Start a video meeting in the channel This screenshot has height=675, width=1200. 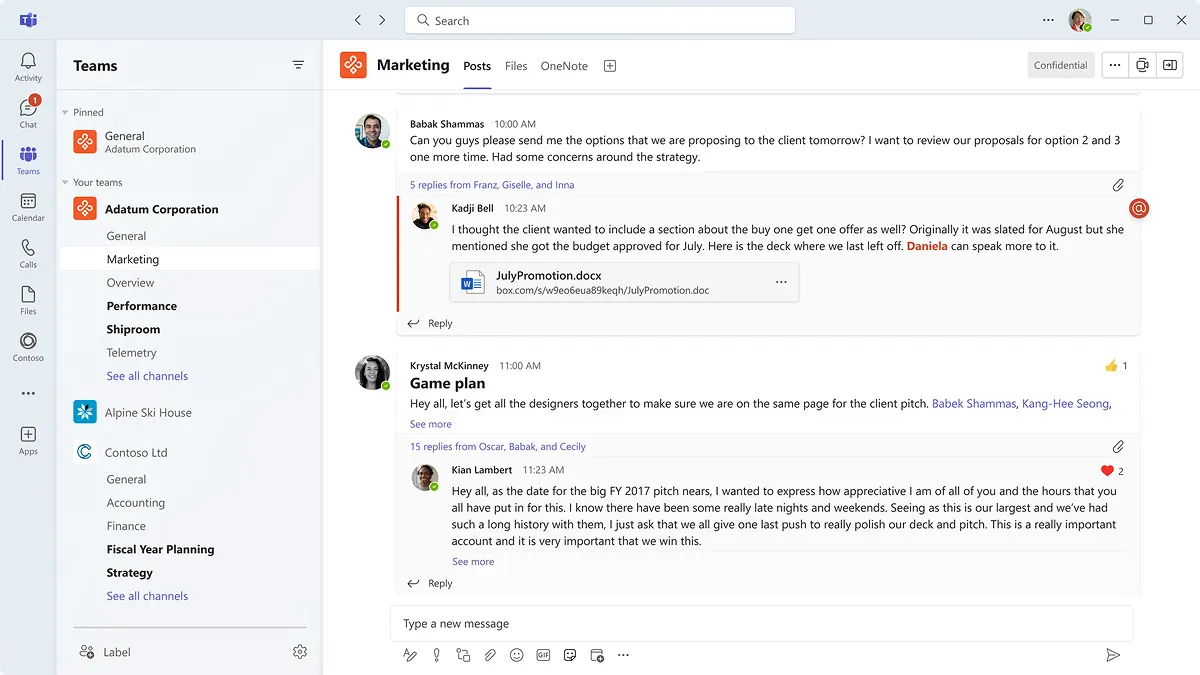1142,65
